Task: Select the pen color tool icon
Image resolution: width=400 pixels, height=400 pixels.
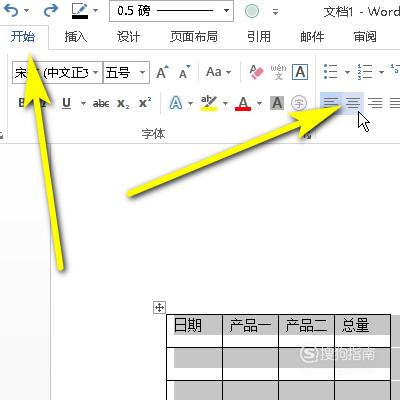Action: tap(80, 11)
